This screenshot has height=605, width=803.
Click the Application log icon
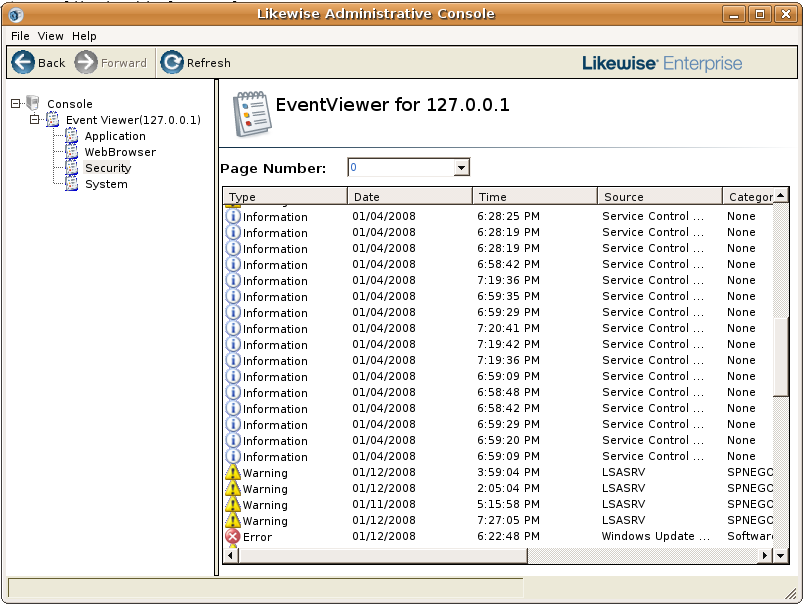72,136
